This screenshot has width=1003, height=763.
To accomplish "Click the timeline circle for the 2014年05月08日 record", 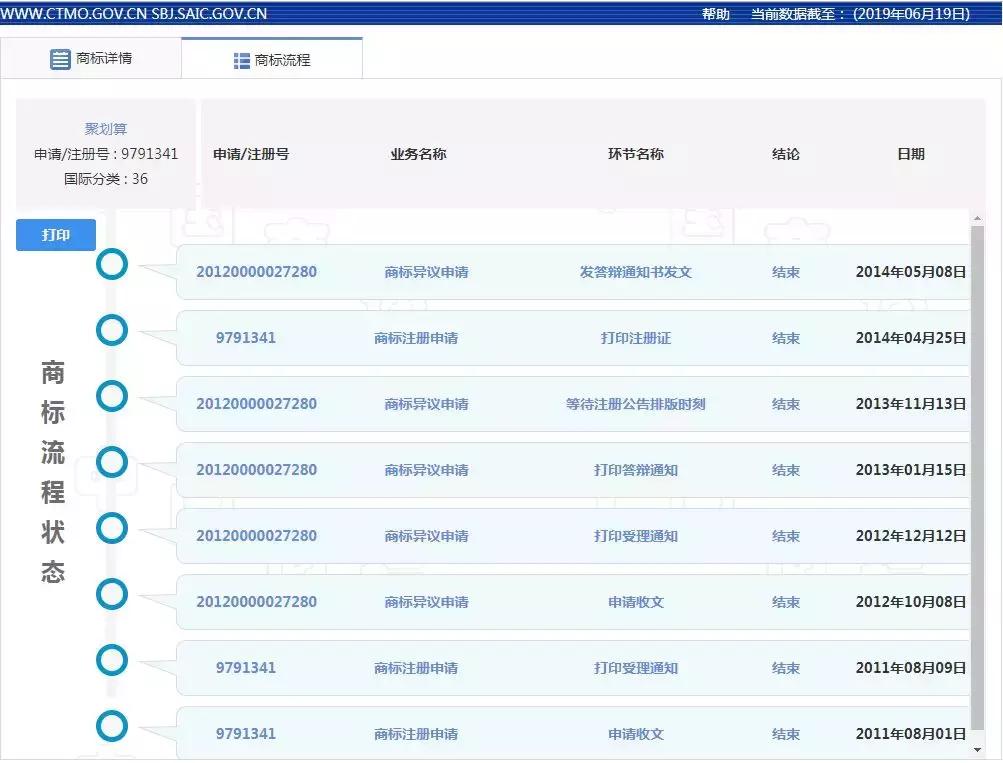I will [x=112, y=264].
